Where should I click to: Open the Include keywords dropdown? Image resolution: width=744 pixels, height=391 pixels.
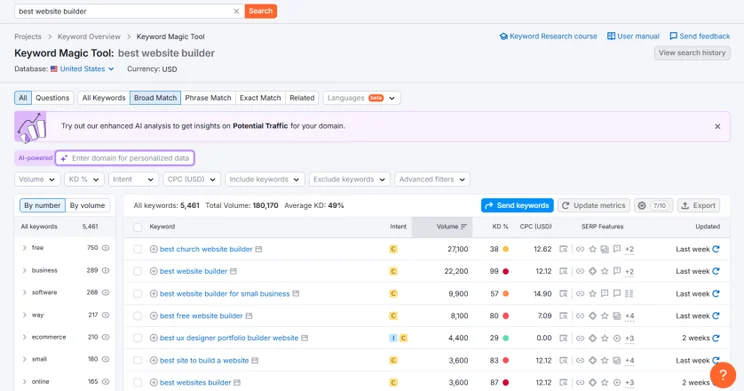click(x=264, y=179)
